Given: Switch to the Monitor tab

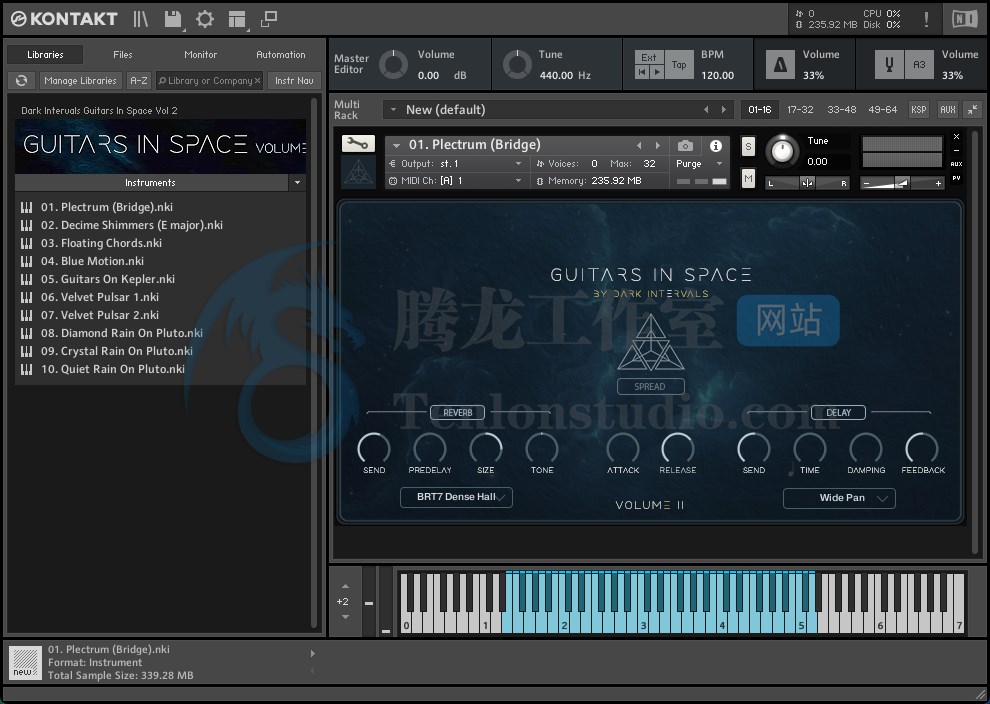Looking at the screenshot, I should click(200, 55).
